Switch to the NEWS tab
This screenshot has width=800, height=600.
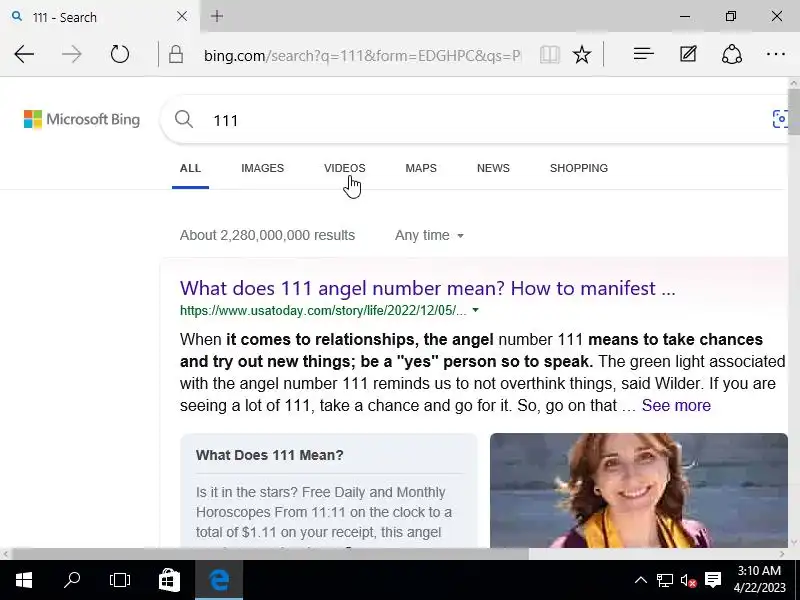point(493,168)
